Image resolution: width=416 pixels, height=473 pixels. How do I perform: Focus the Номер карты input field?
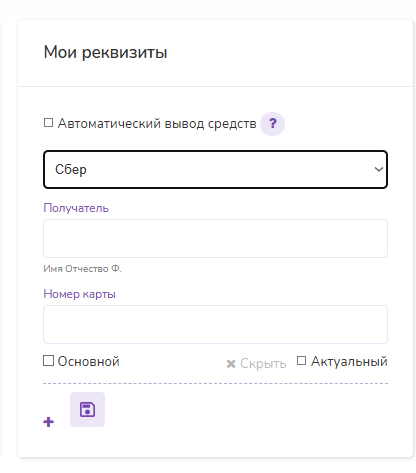pyautogui.click(x=215, y=324)
